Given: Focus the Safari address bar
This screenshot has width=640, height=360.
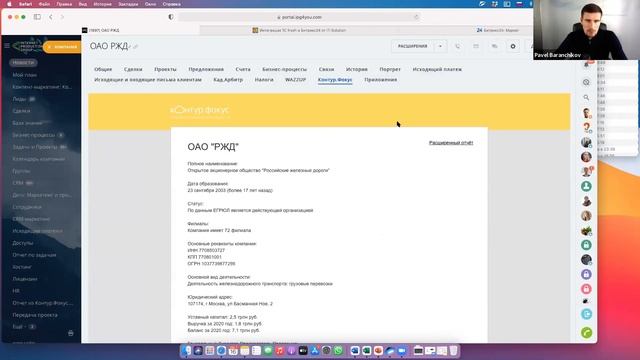Looking at the screenshot, I should click(299, 17).
